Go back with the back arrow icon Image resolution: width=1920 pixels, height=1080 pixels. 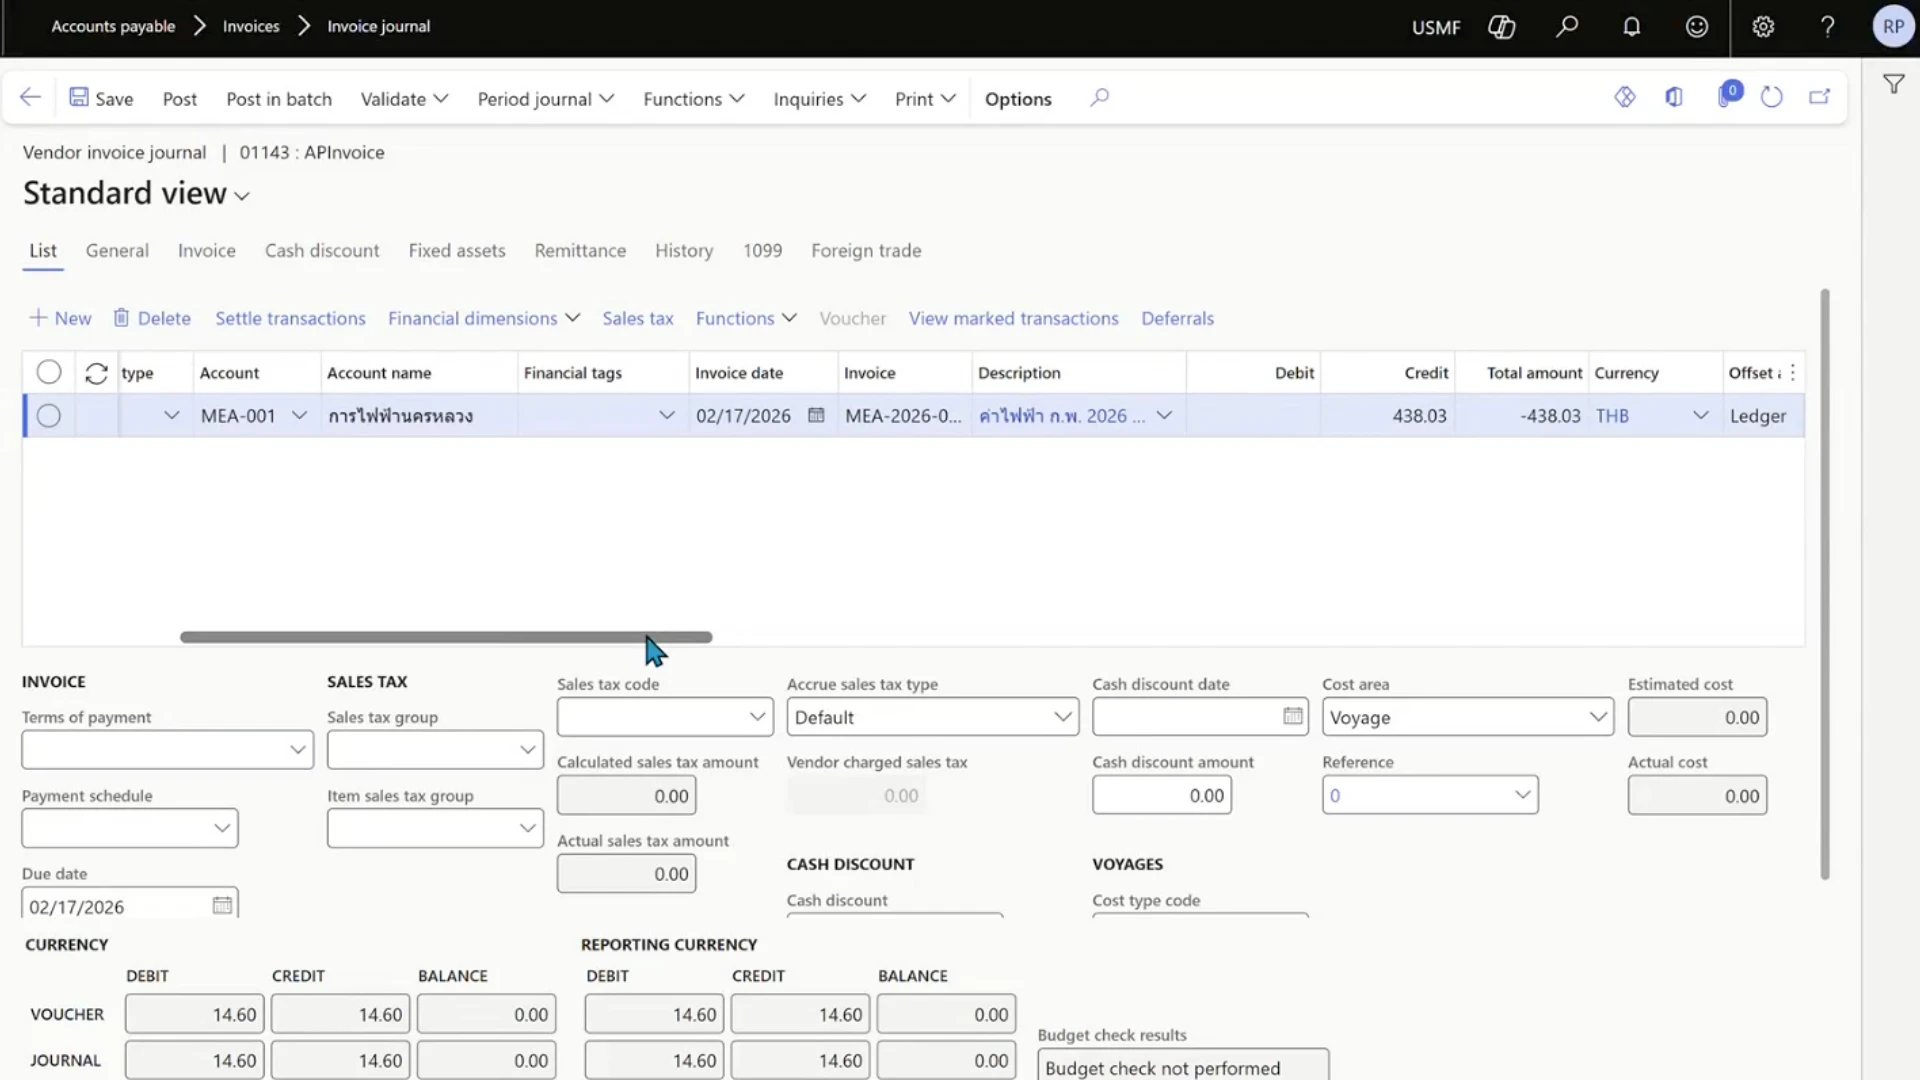[30, 98]
